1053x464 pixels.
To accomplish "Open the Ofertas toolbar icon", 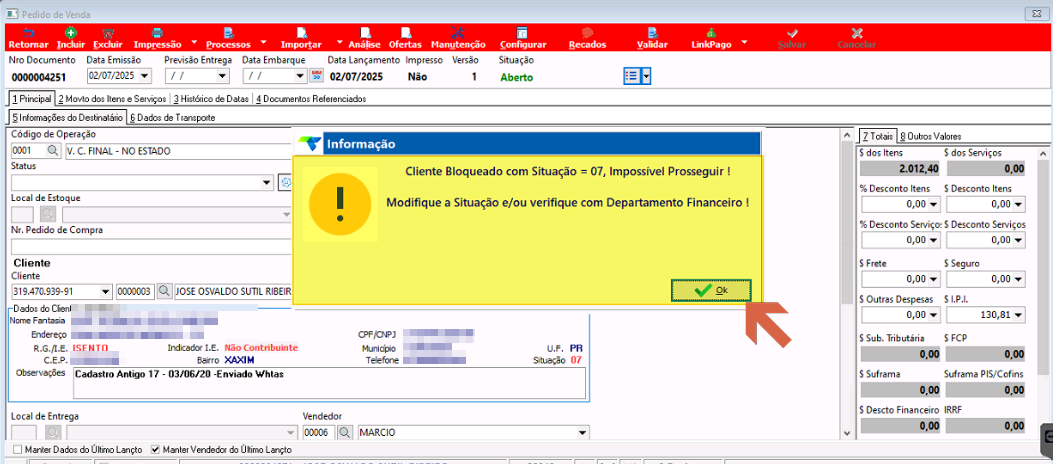I will point(406,33).
